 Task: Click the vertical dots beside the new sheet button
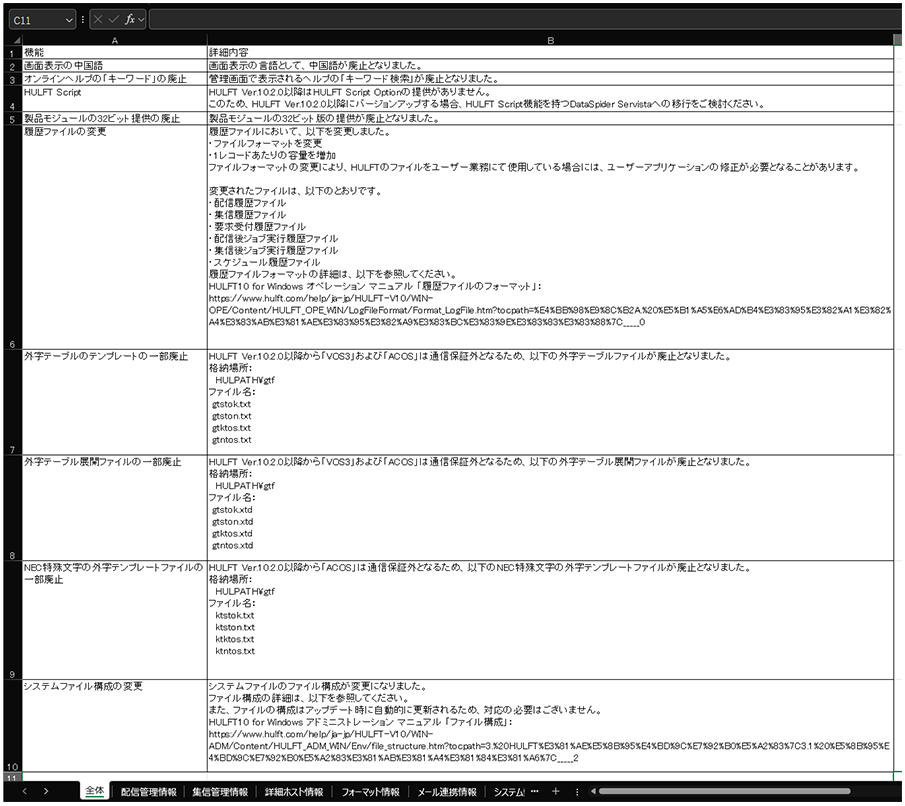(x=577, y=792)
